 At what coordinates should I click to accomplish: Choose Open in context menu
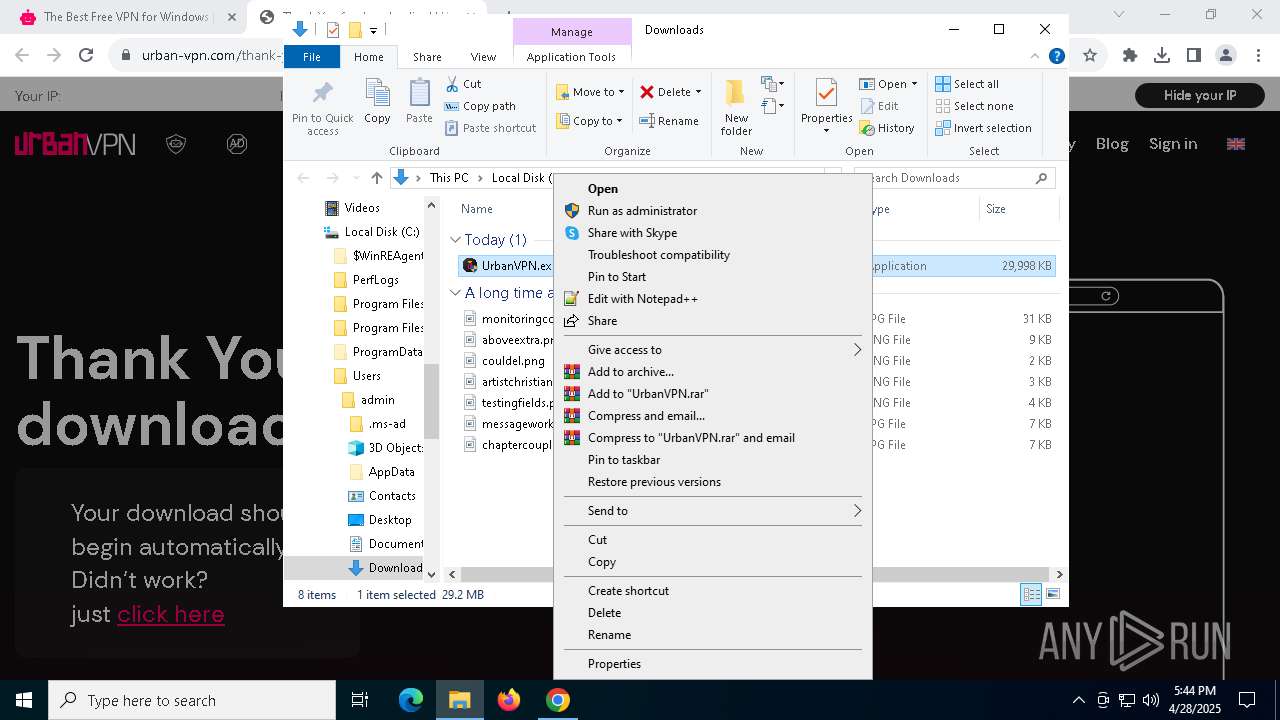pos(712,189)
